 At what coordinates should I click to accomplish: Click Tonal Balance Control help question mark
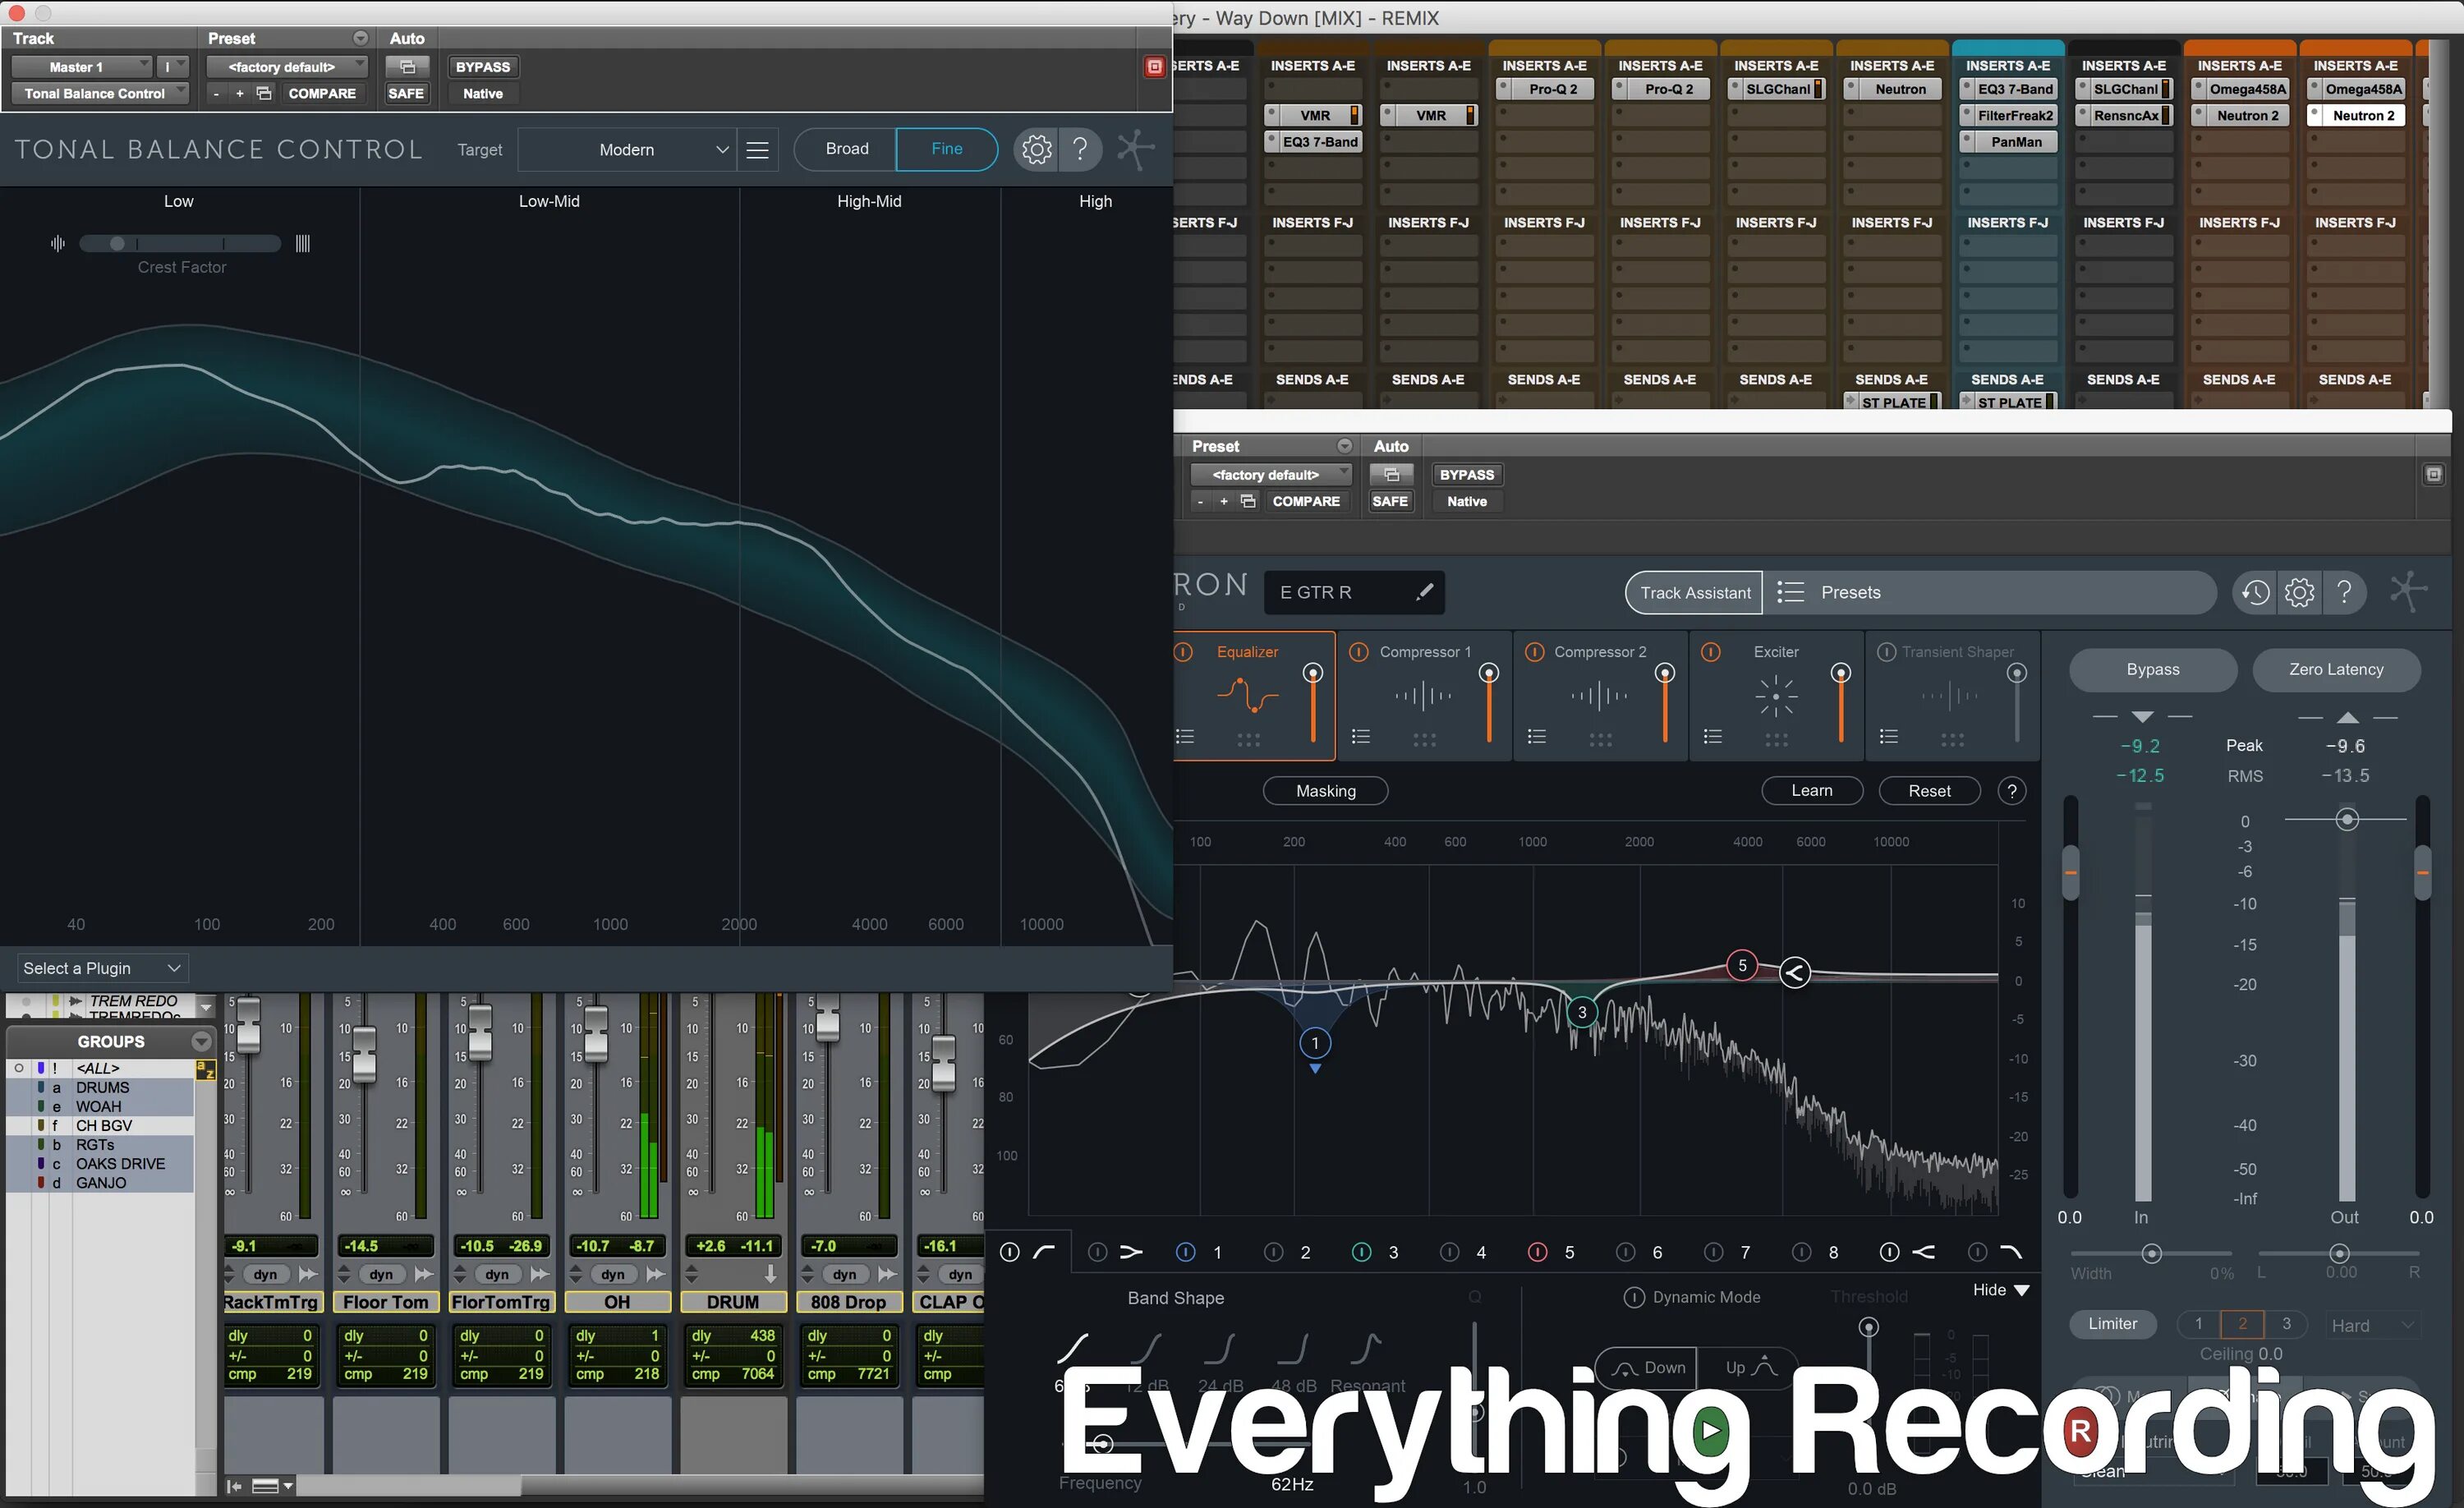click(1080, 150)
